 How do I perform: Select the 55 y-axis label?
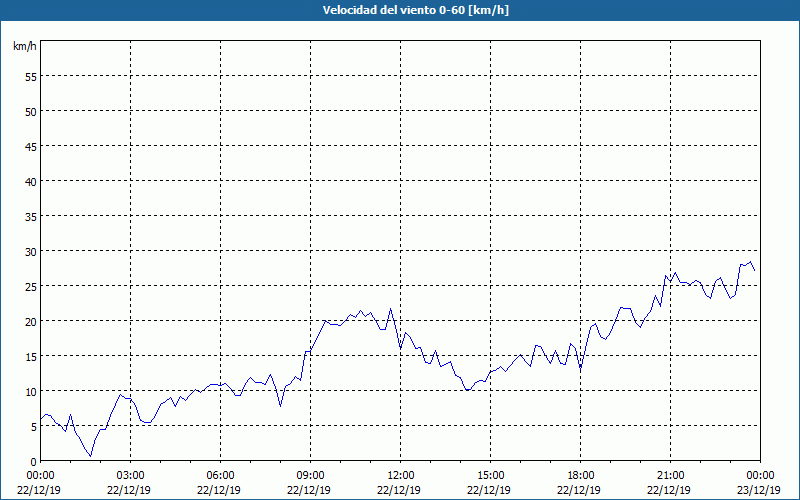31,76
